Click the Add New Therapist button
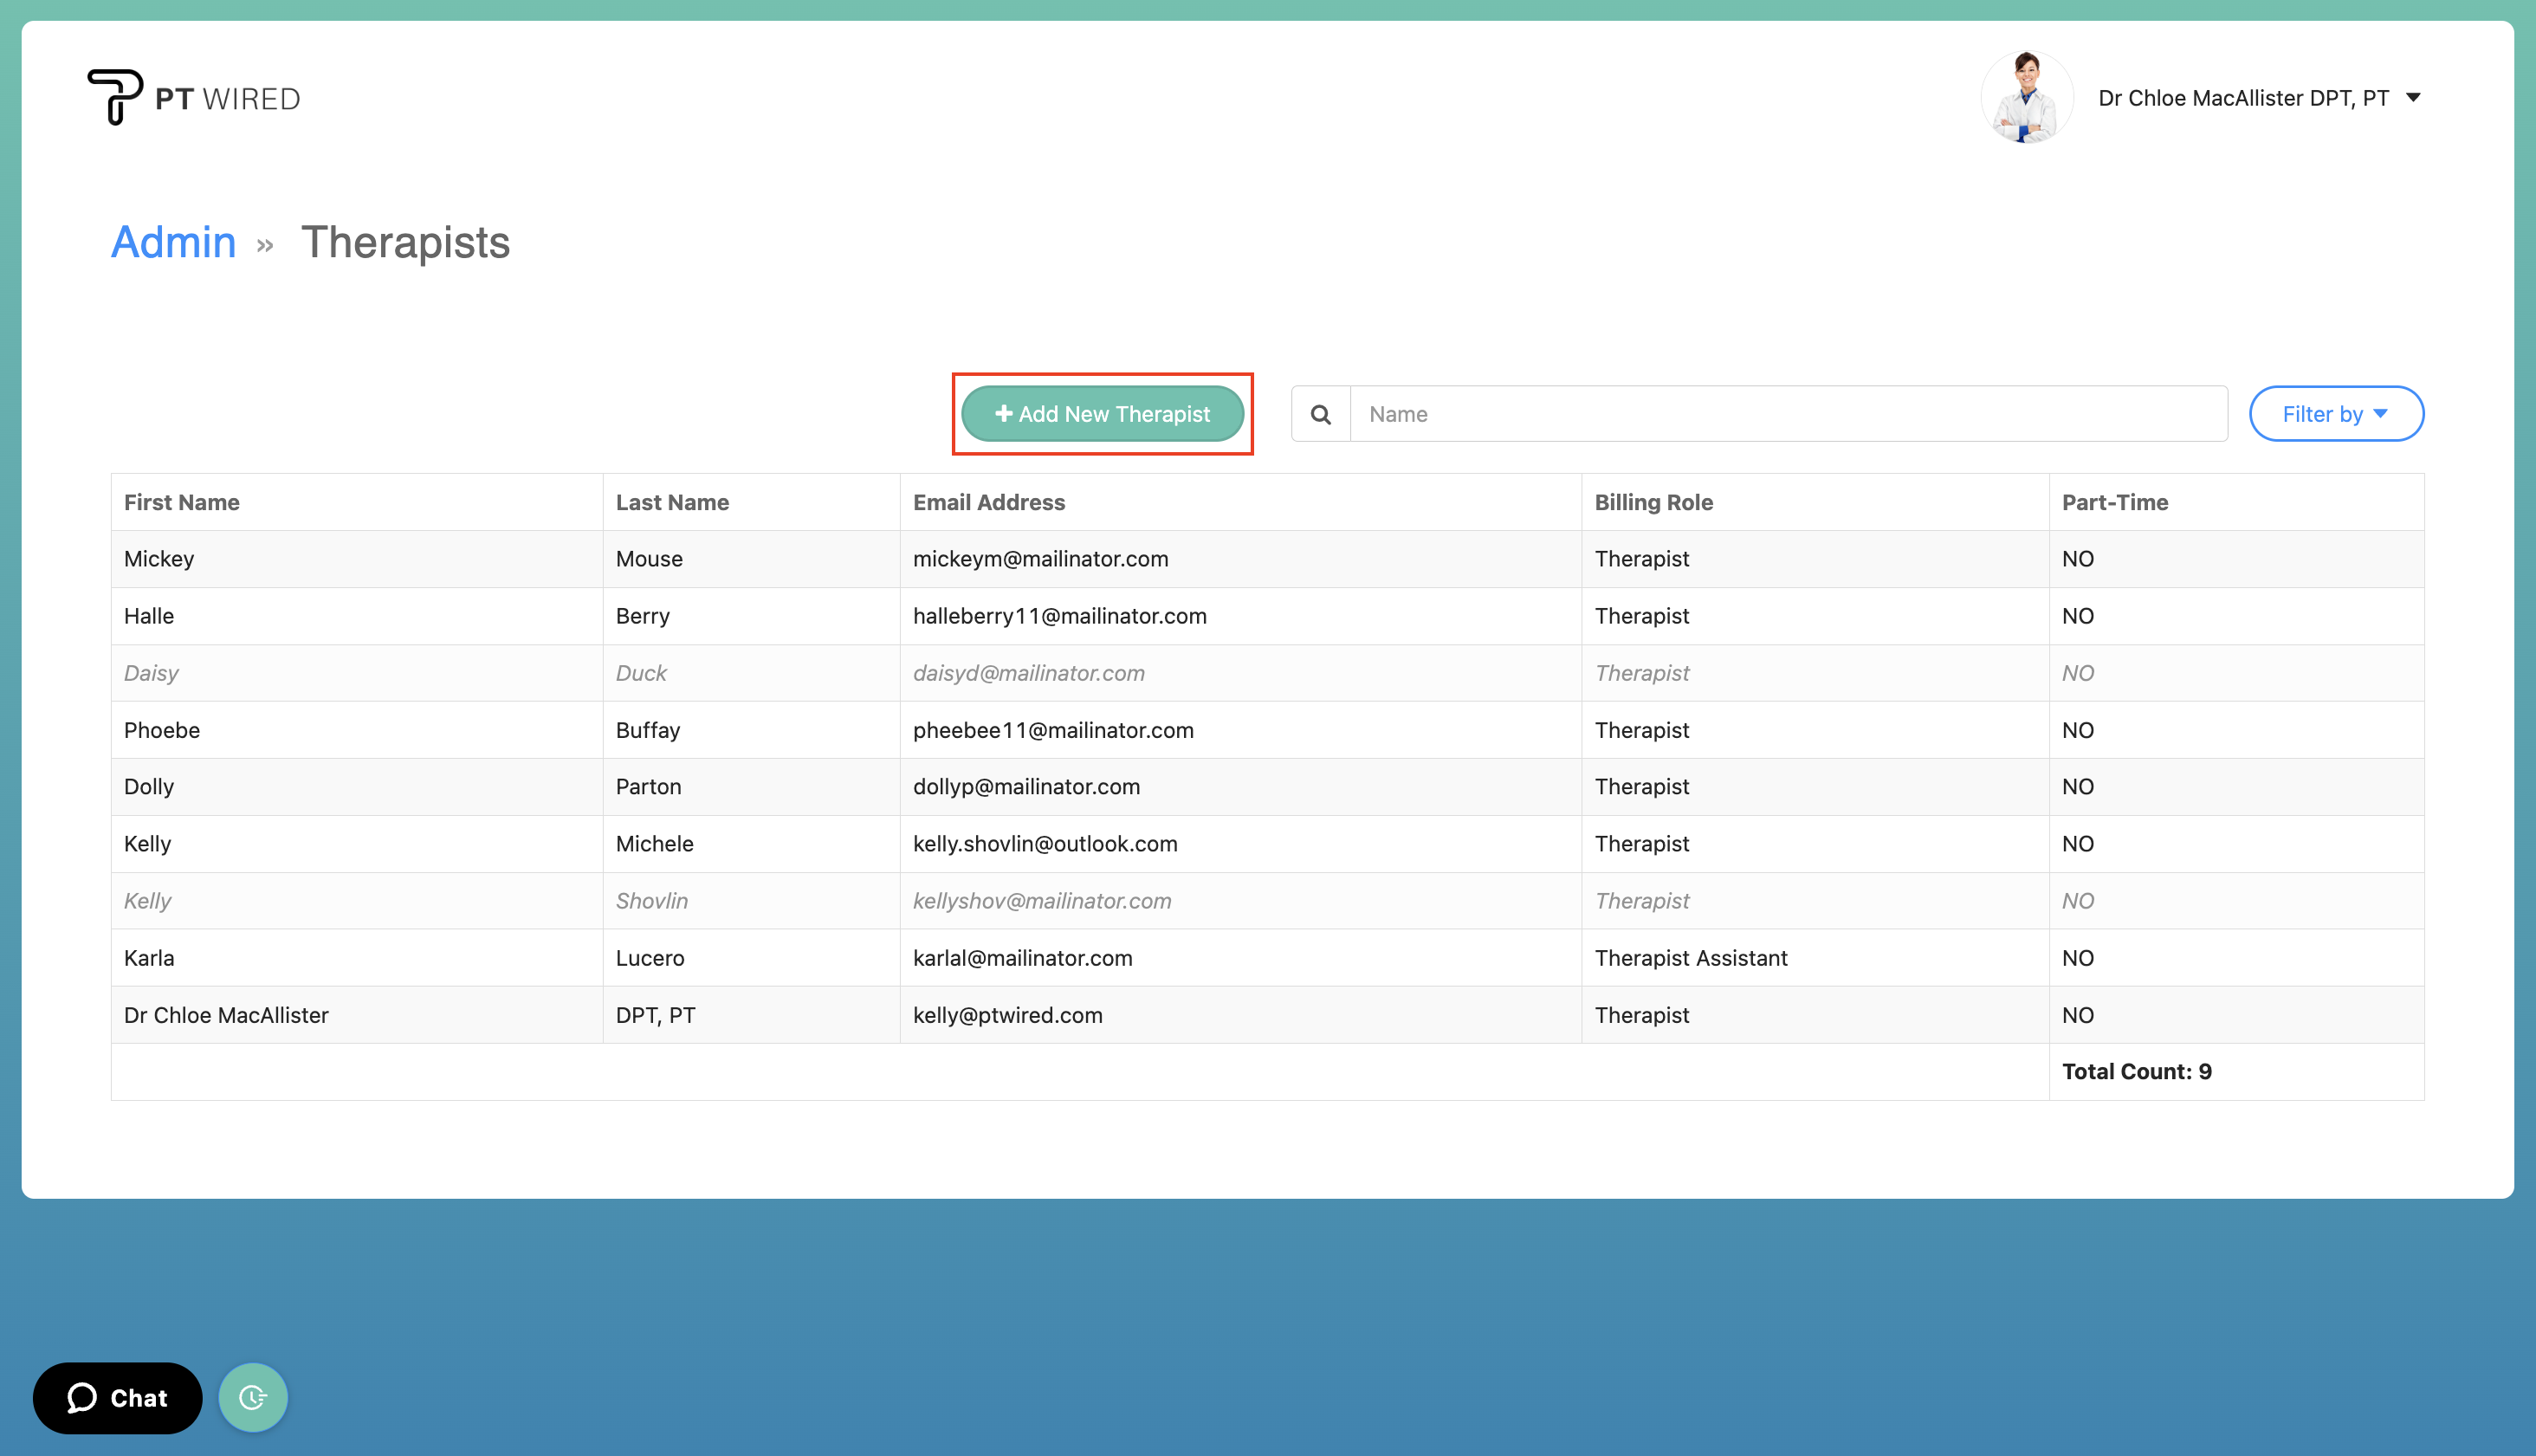This screenshot has width=2536, height=1456. click(1102, 413)
